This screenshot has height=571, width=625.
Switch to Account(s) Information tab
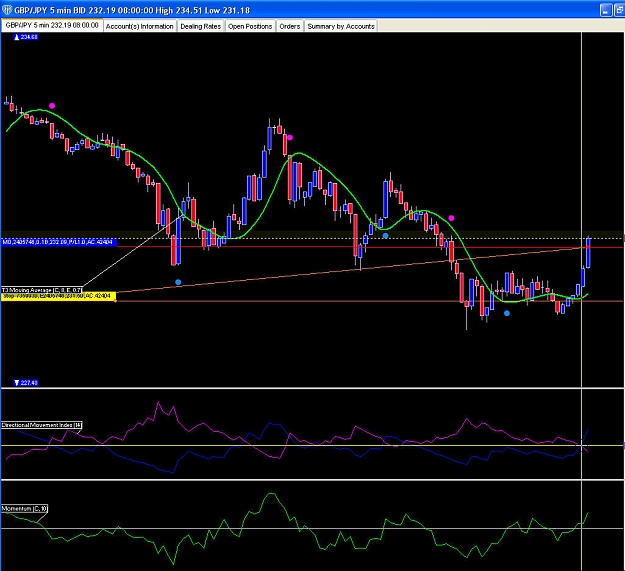point(140,26)
